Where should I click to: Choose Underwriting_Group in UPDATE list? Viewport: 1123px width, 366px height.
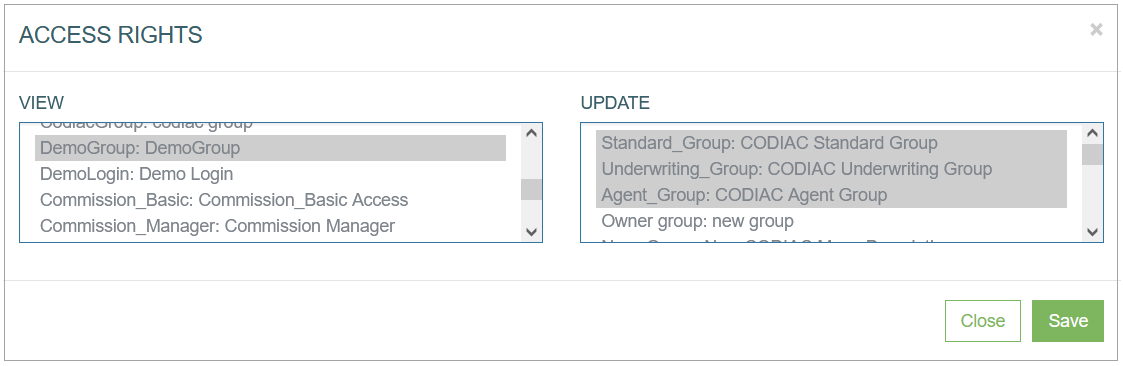coord(832,169)
